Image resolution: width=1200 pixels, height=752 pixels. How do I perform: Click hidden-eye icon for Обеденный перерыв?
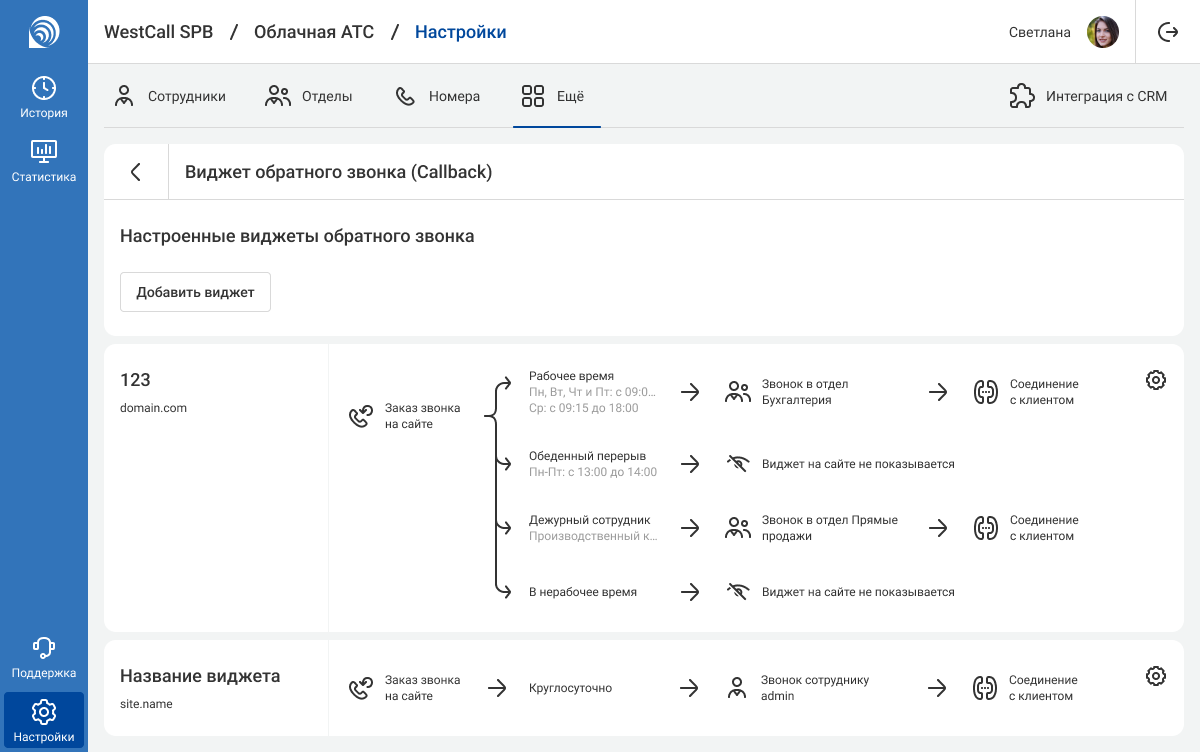coord(738,464)
